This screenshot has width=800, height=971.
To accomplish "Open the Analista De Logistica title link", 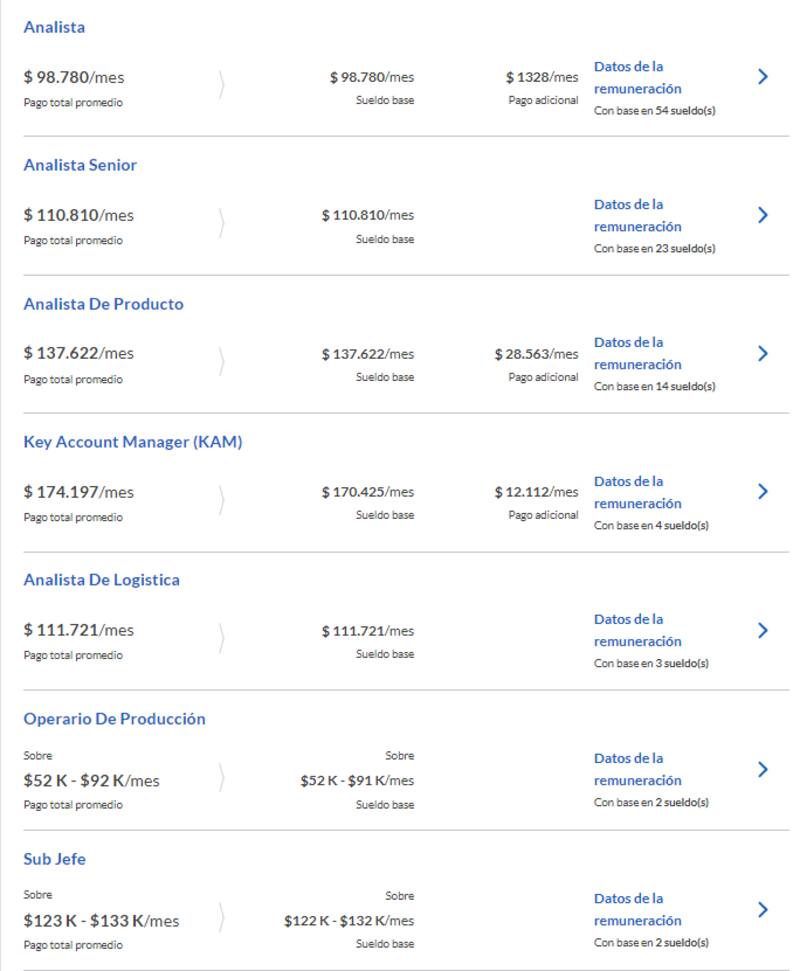I will [x=101, y=580].
